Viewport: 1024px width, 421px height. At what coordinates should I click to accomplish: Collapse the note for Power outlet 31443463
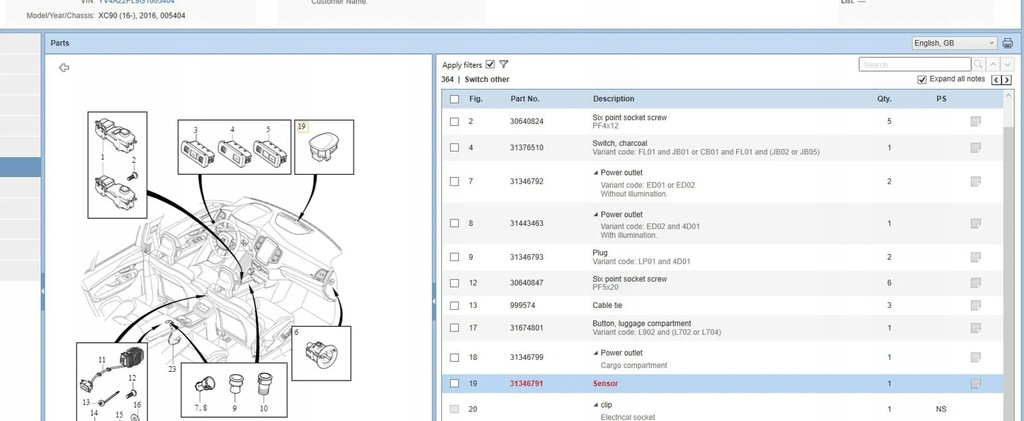click(596, 215)
